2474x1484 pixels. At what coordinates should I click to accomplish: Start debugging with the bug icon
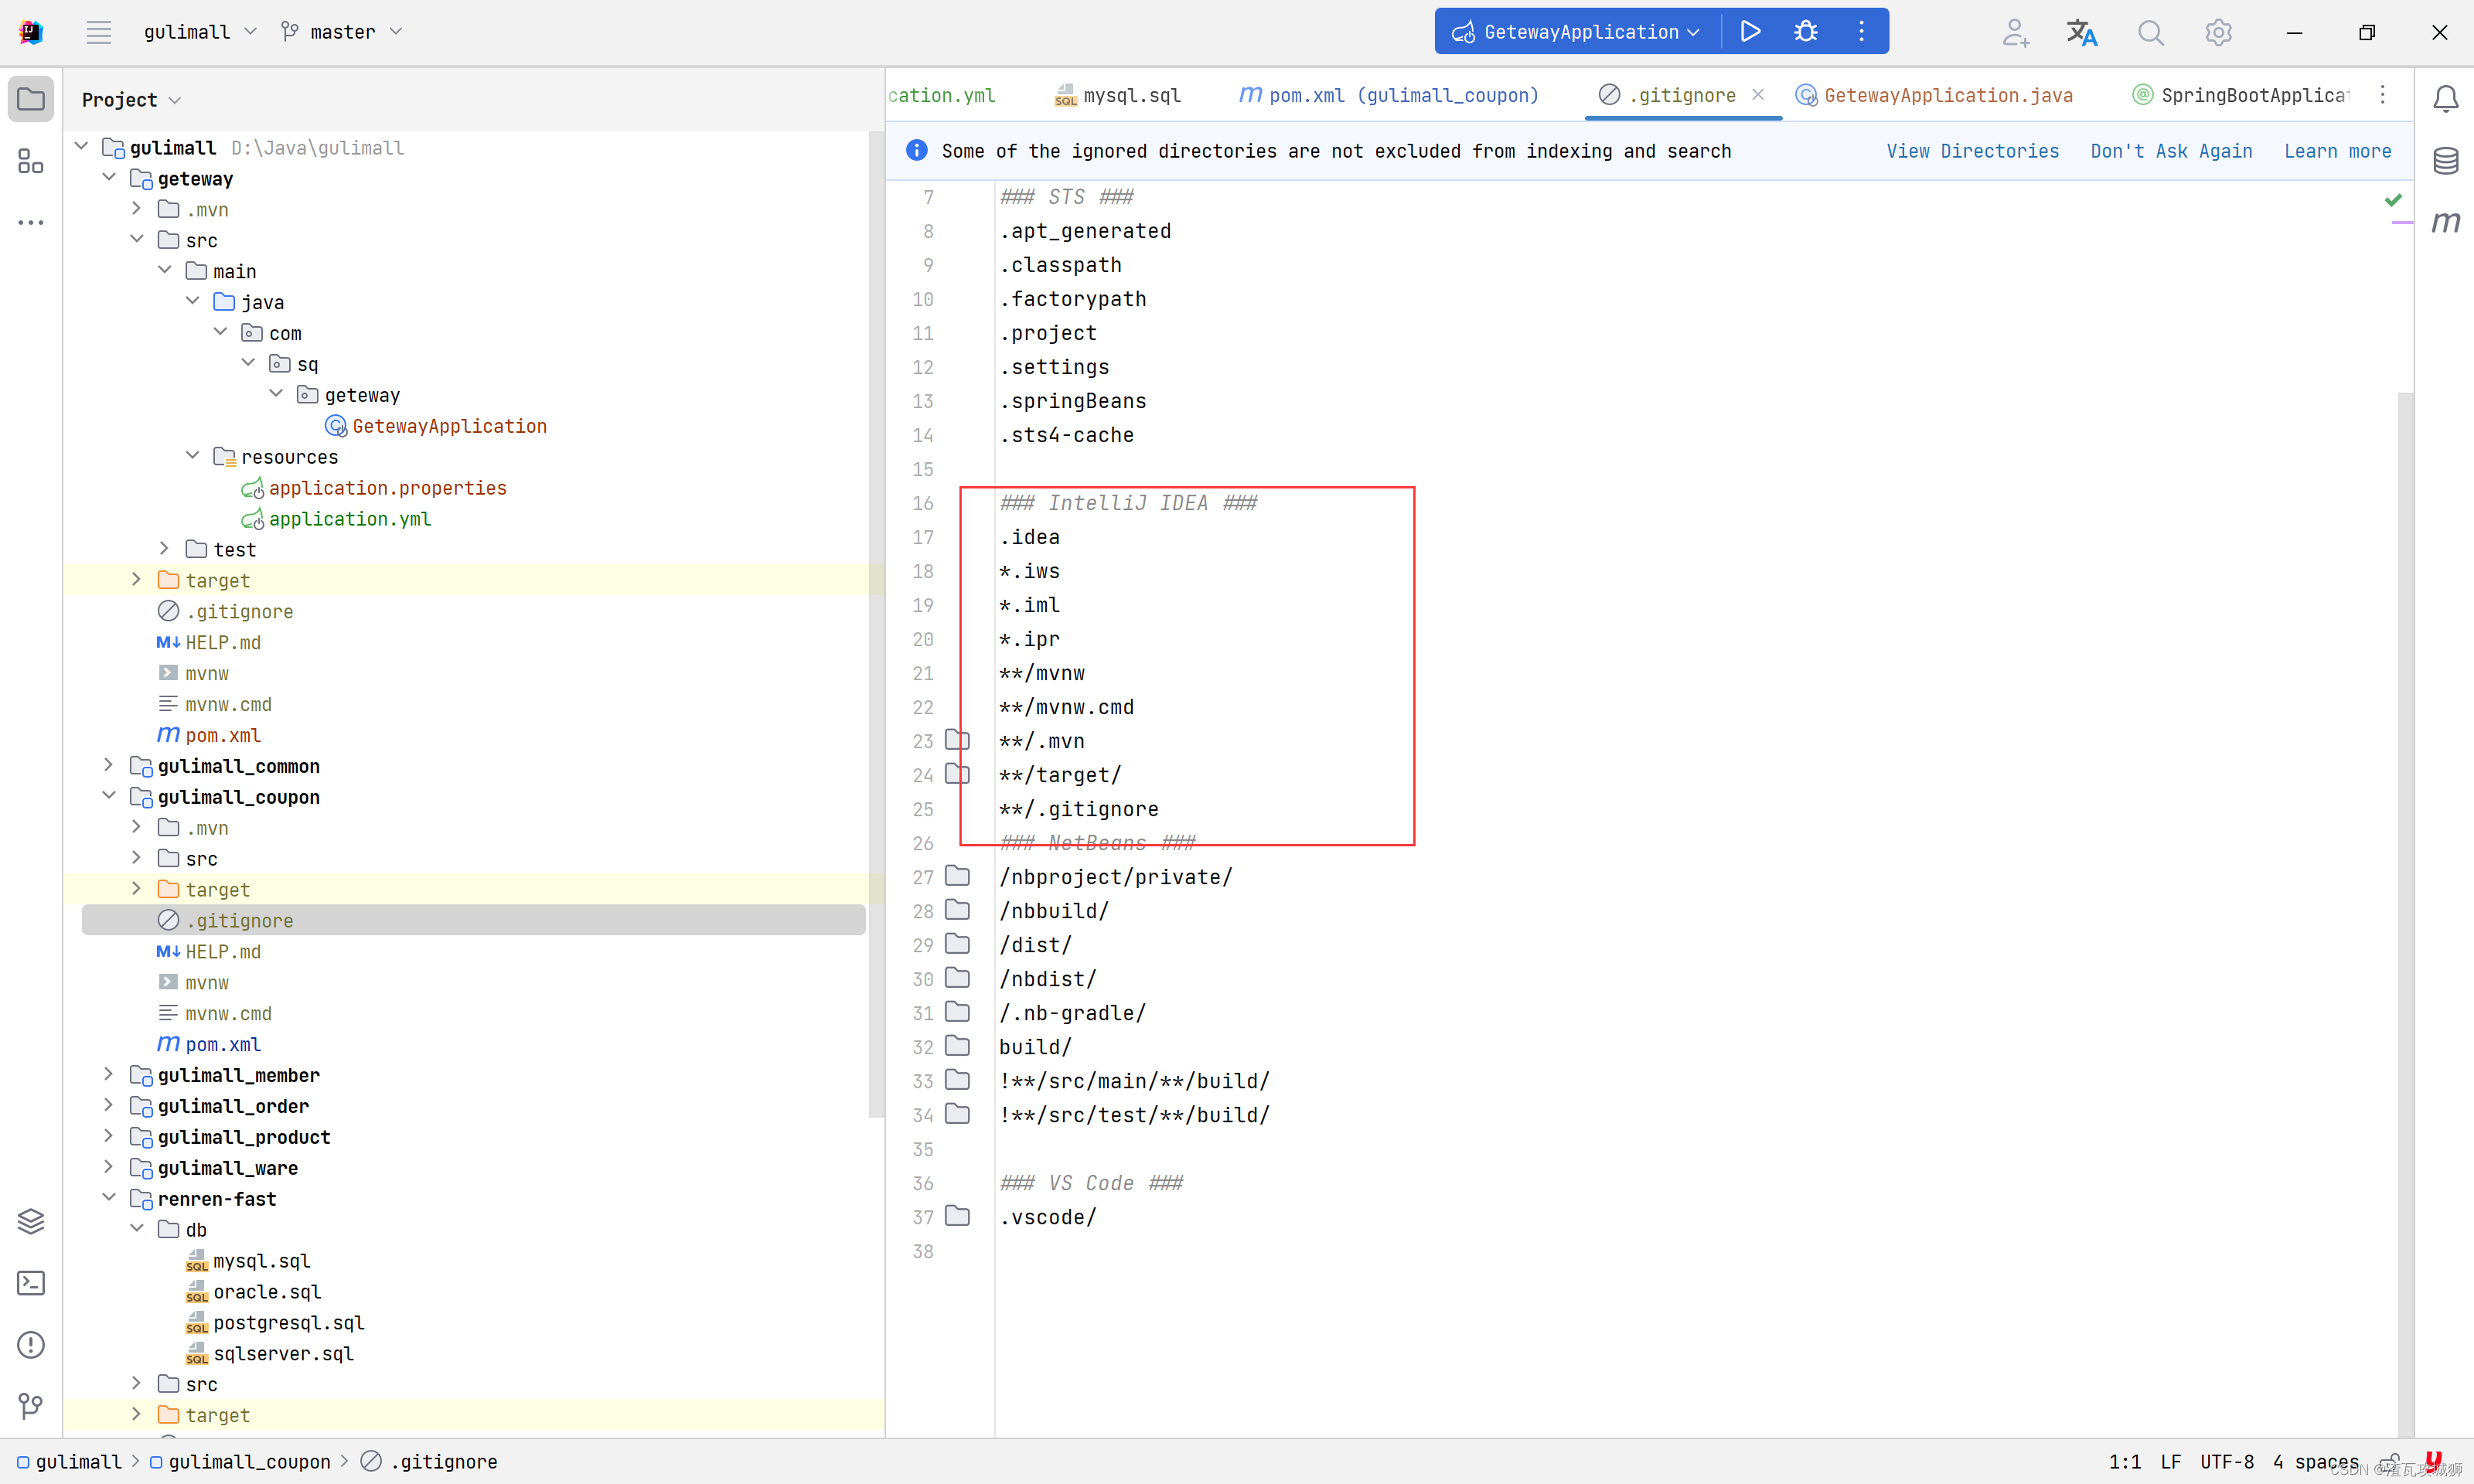(1805, 32)
